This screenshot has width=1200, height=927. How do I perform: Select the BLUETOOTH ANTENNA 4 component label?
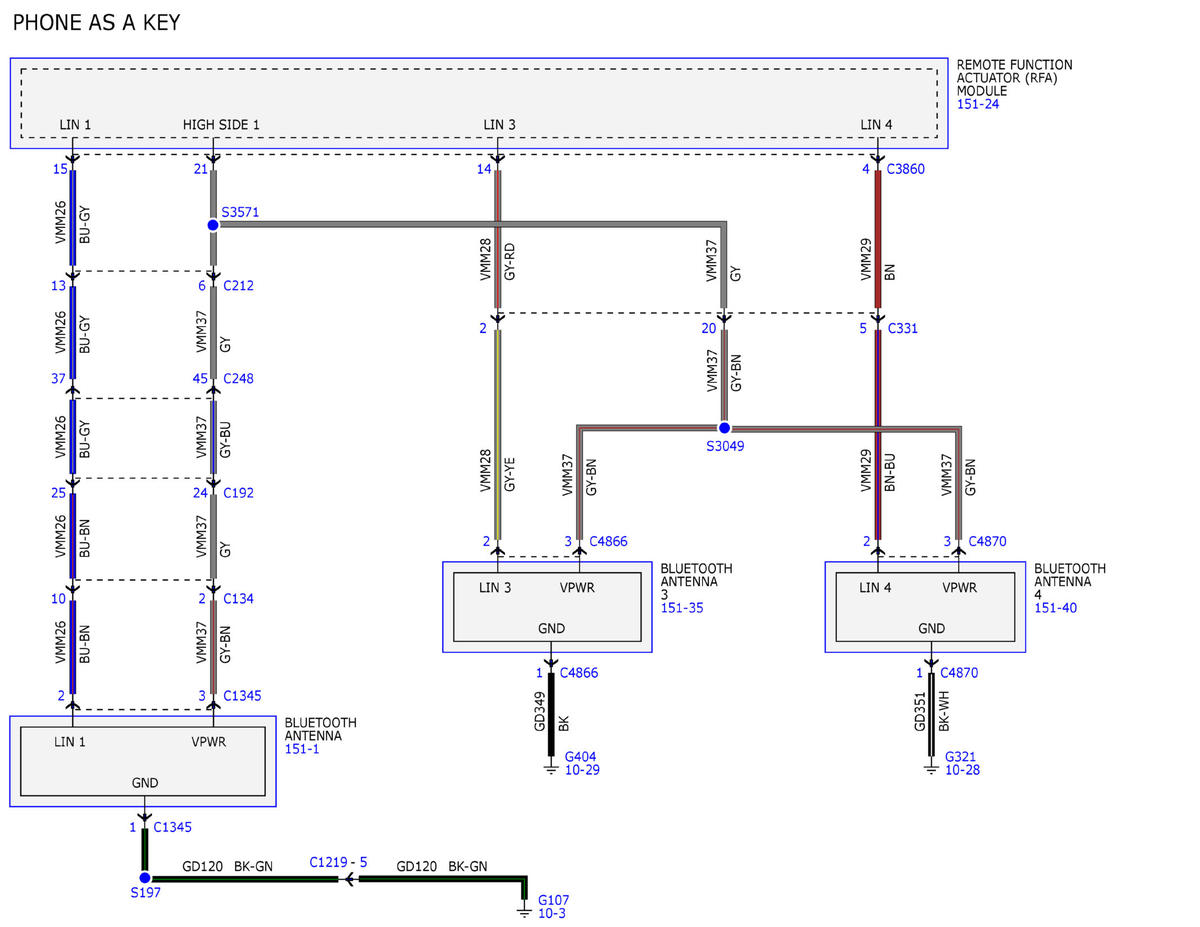1070,581
